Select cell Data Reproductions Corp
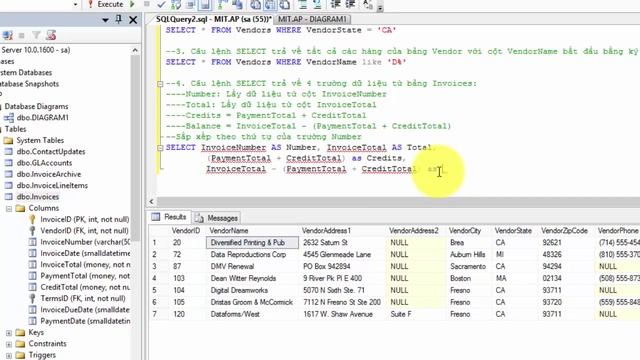Screen dimensions: 640x360 coord(252,254)
